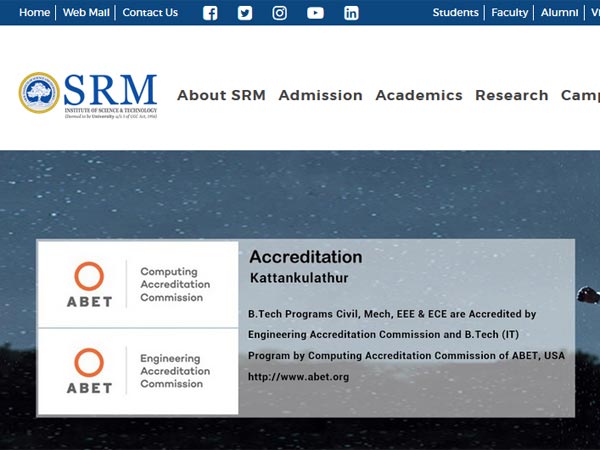Click the SRM Institute logo
Image resolution: width=600 pixels, height=450 pixels.
click(x=88, y=95)
